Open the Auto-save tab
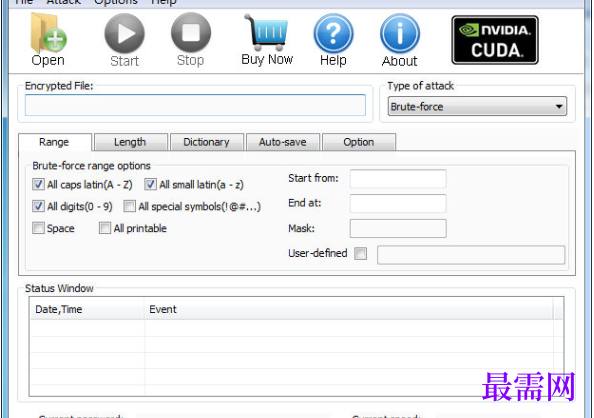 (x=283, y=142)
